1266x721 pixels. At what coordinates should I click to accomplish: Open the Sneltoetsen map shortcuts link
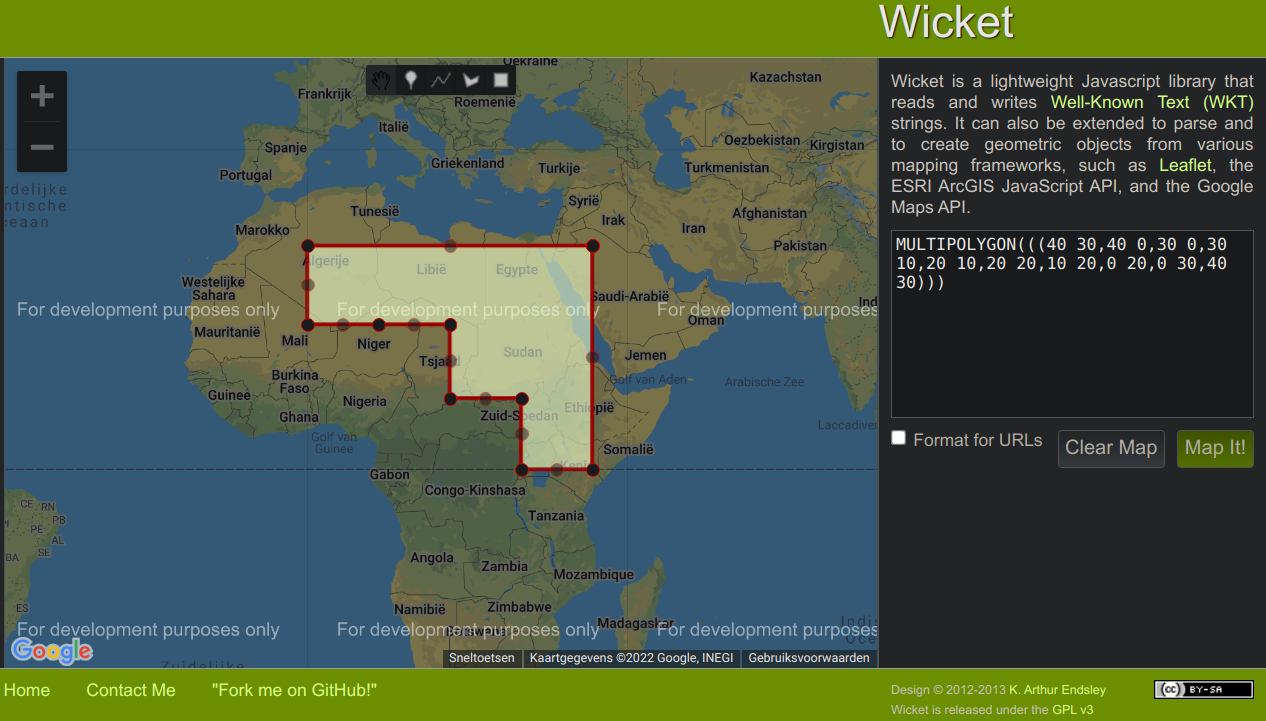[x=482, y=658]
